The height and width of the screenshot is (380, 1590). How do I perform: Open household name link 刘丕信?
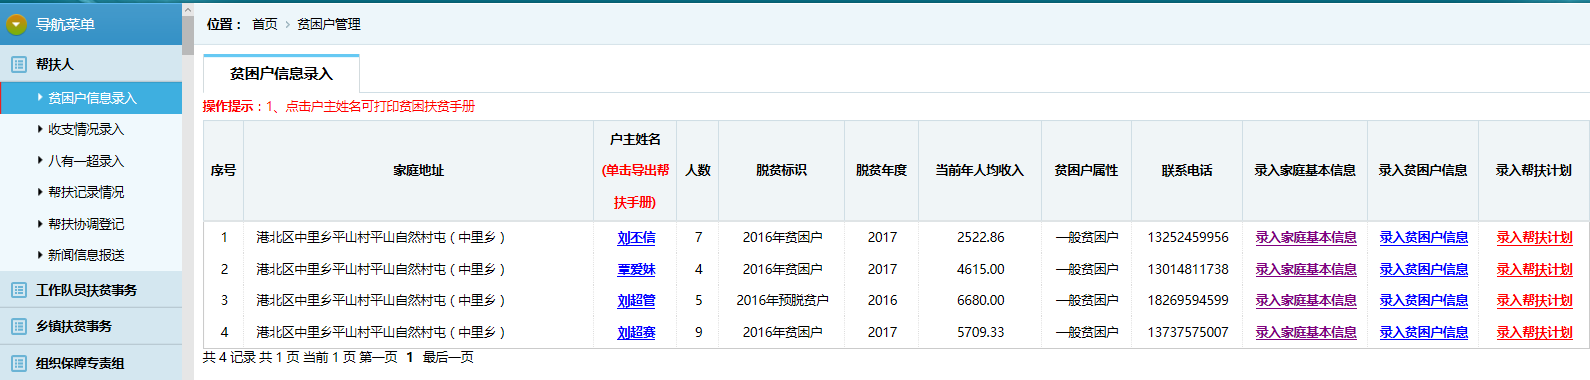point(636,238)
